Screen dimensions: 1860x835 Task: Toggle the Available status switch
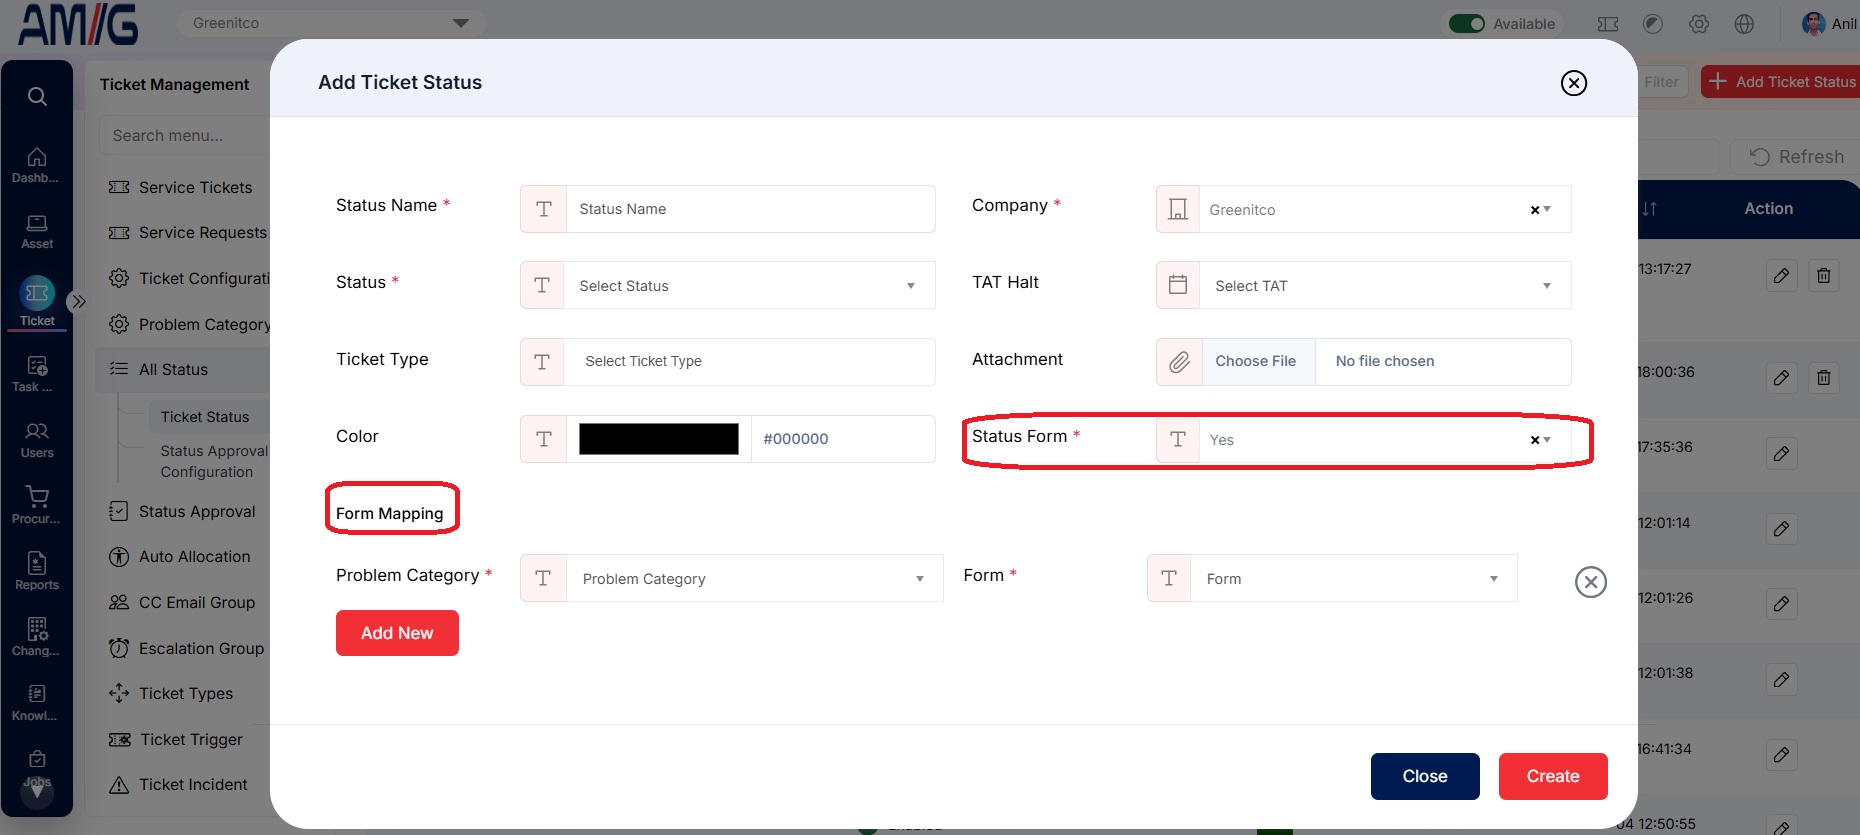[1467, 23]
